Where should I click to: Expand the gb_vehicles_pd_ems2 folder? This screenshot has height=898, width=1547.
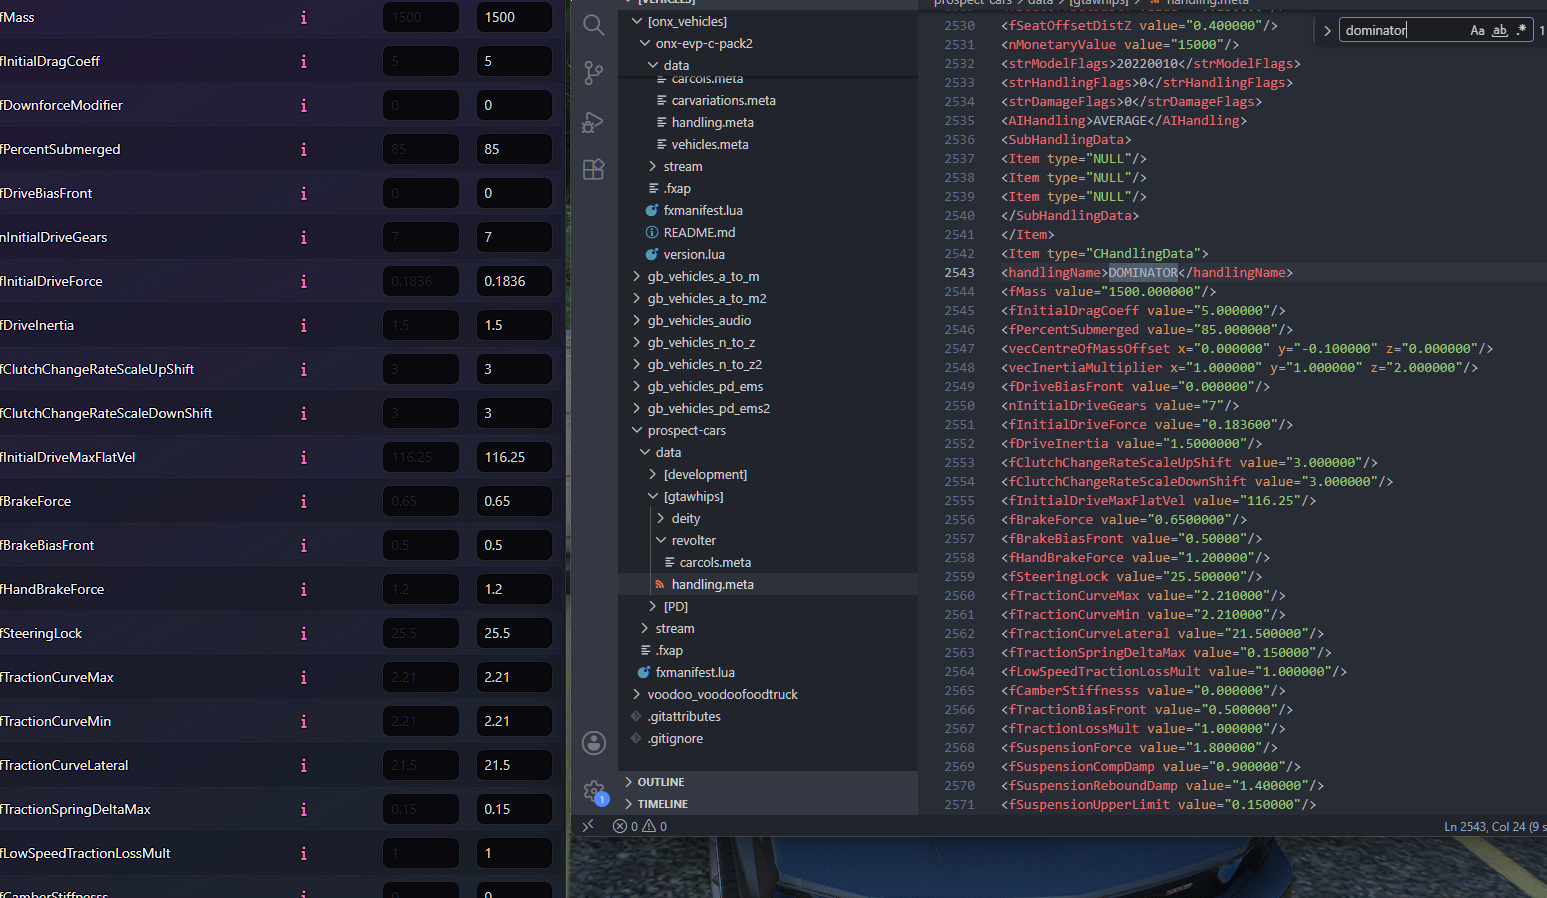637,408
